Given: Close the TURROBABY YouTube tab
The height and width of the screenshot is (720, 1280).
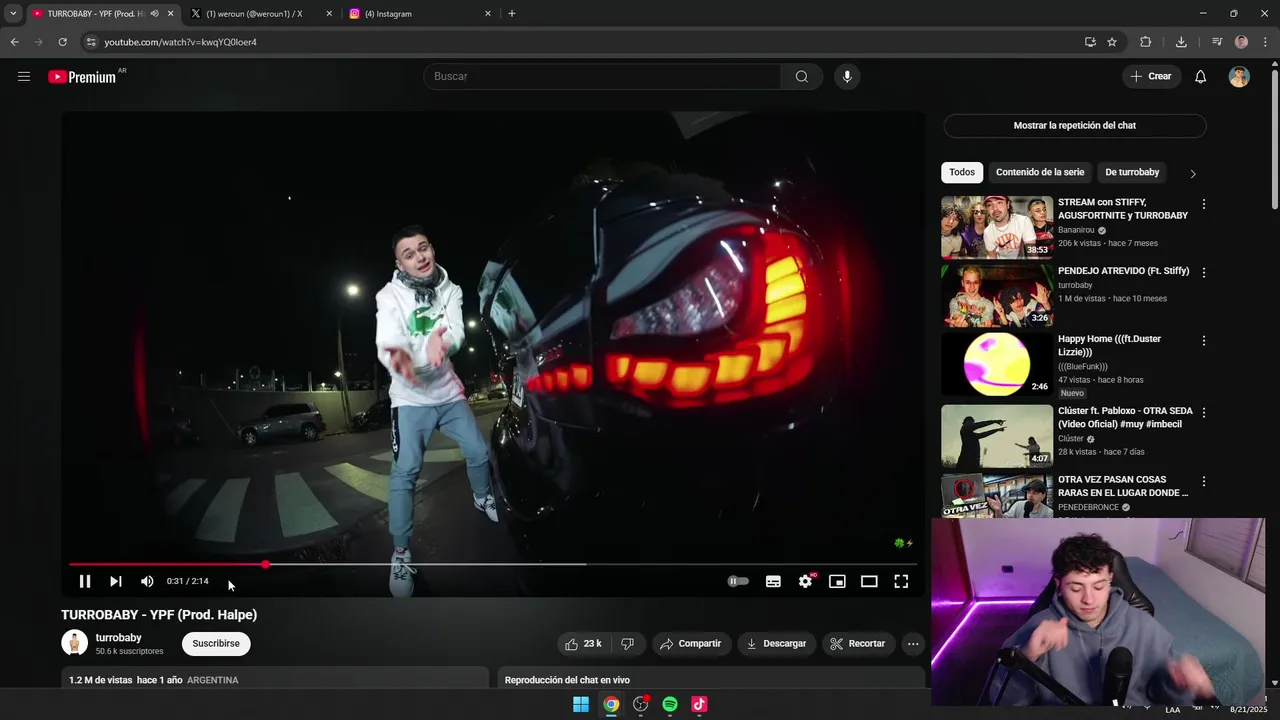Looking at the screenshot, I should coord(170,14).
